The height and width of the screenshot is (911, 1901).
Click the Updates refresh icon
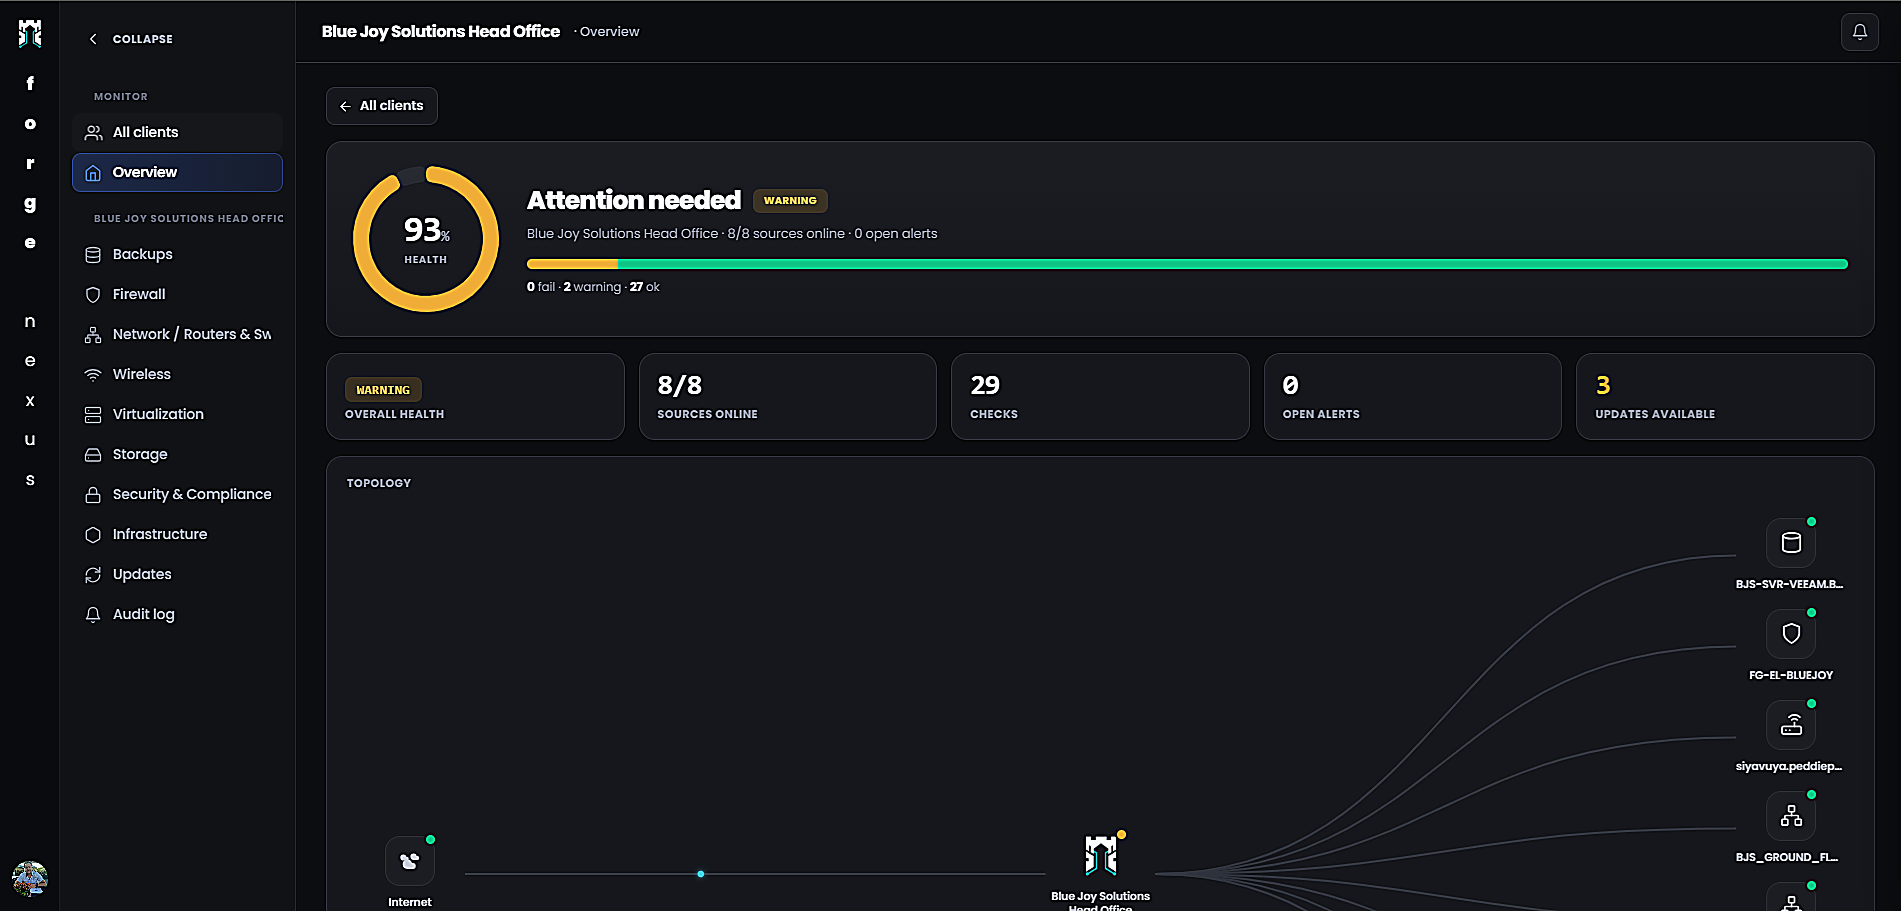(x=93, y=575)
